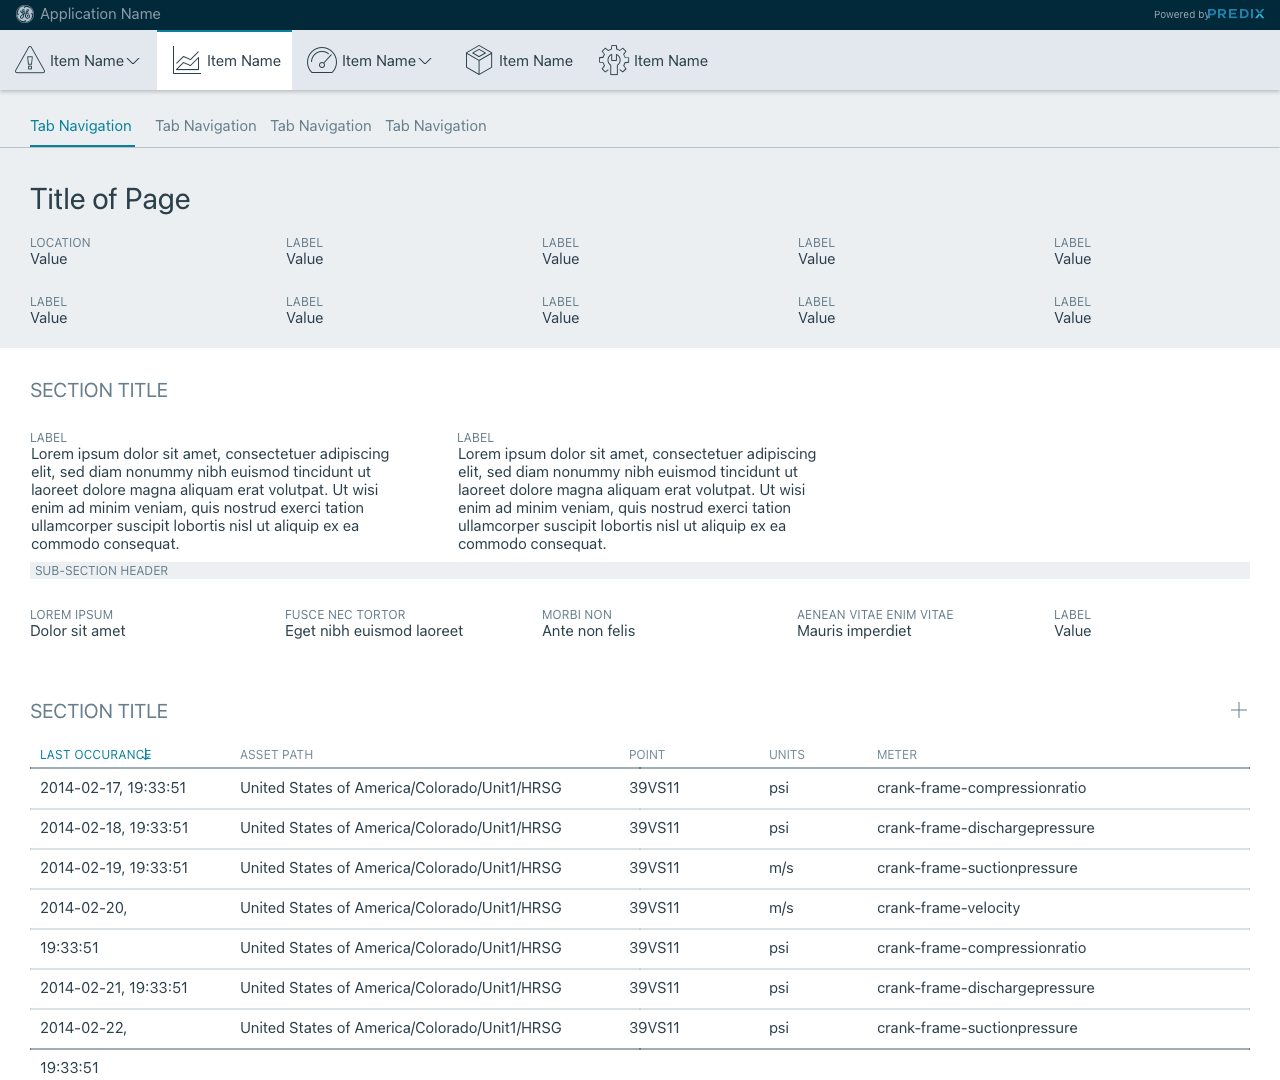The image size is (1280, 1080).
Task: Select the row dated 2014-02-17, 19:33:51
Action: point(113,788)
